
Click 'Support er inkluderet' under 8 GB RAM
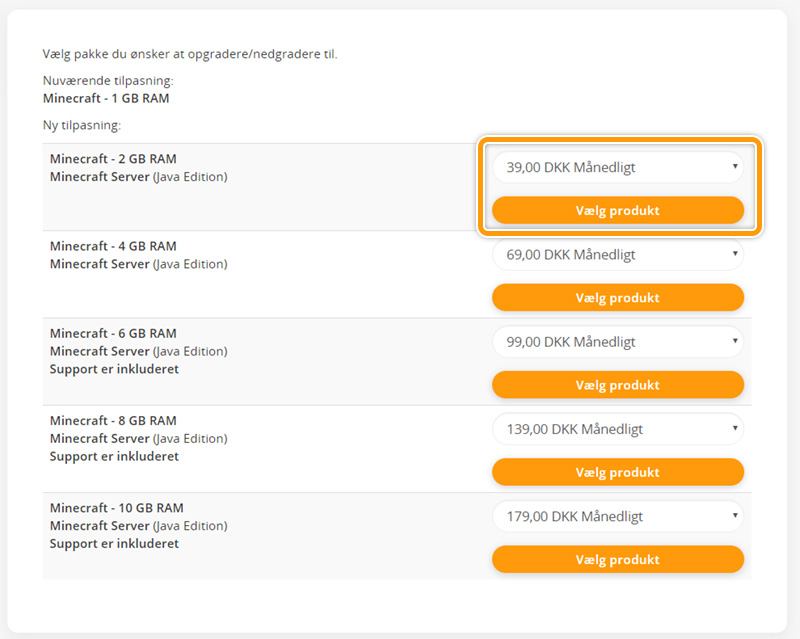[x=114, y=456]
